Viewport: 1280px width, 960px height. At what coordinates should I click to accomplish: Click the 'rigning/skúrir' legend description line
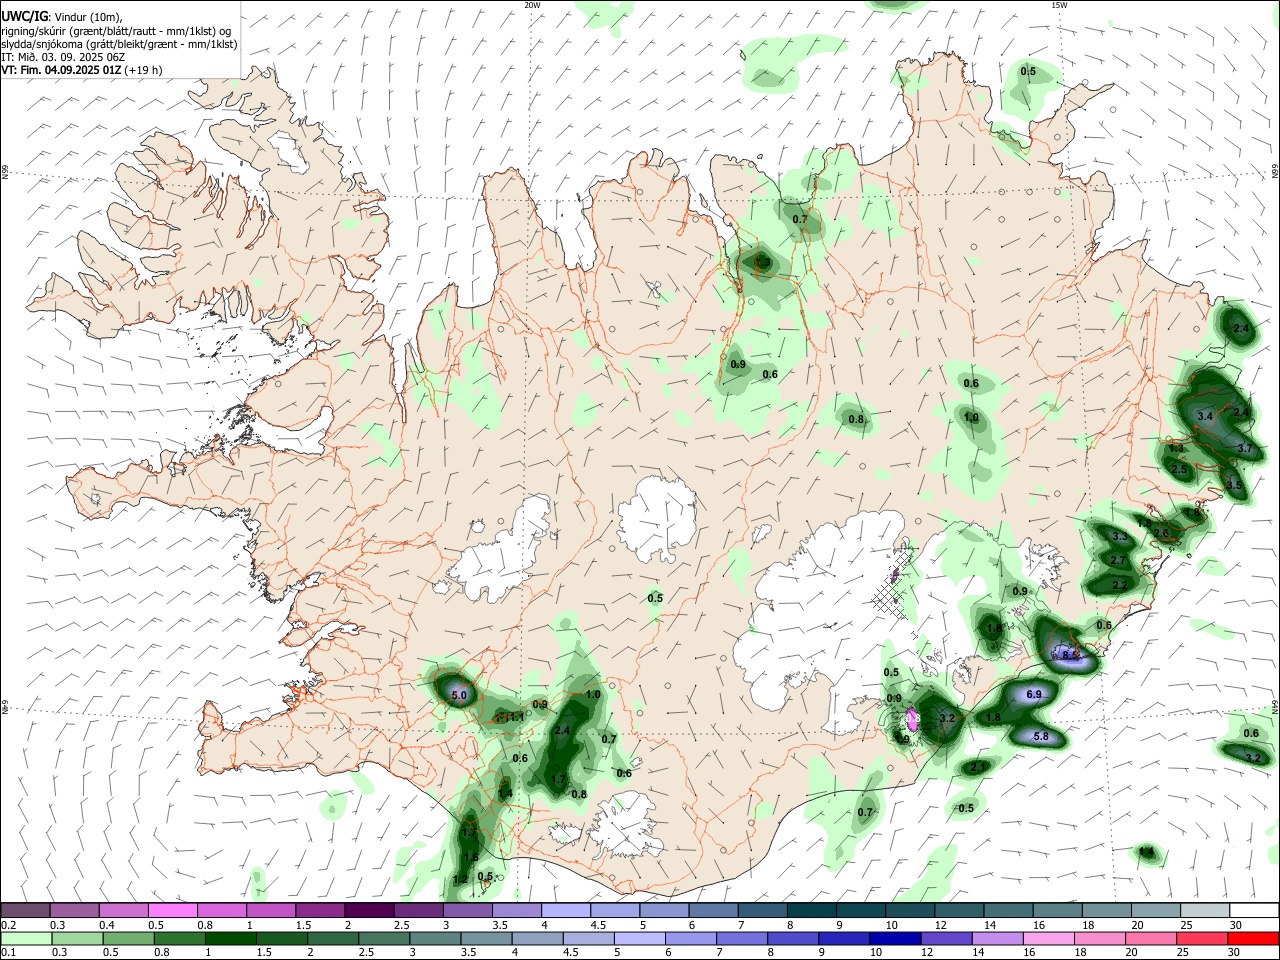coord(116,31)
